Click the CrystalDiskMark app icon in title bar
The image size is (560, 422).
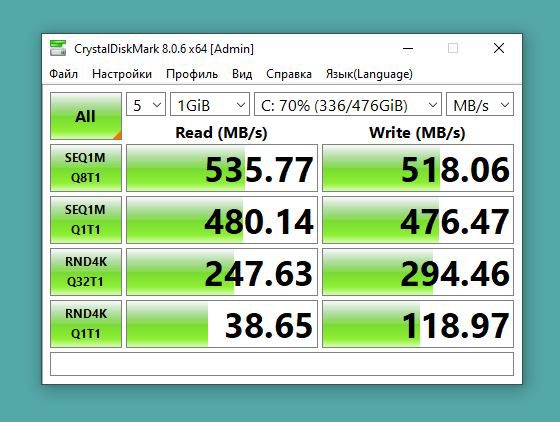pyautogui.click(x=58, y=48)
